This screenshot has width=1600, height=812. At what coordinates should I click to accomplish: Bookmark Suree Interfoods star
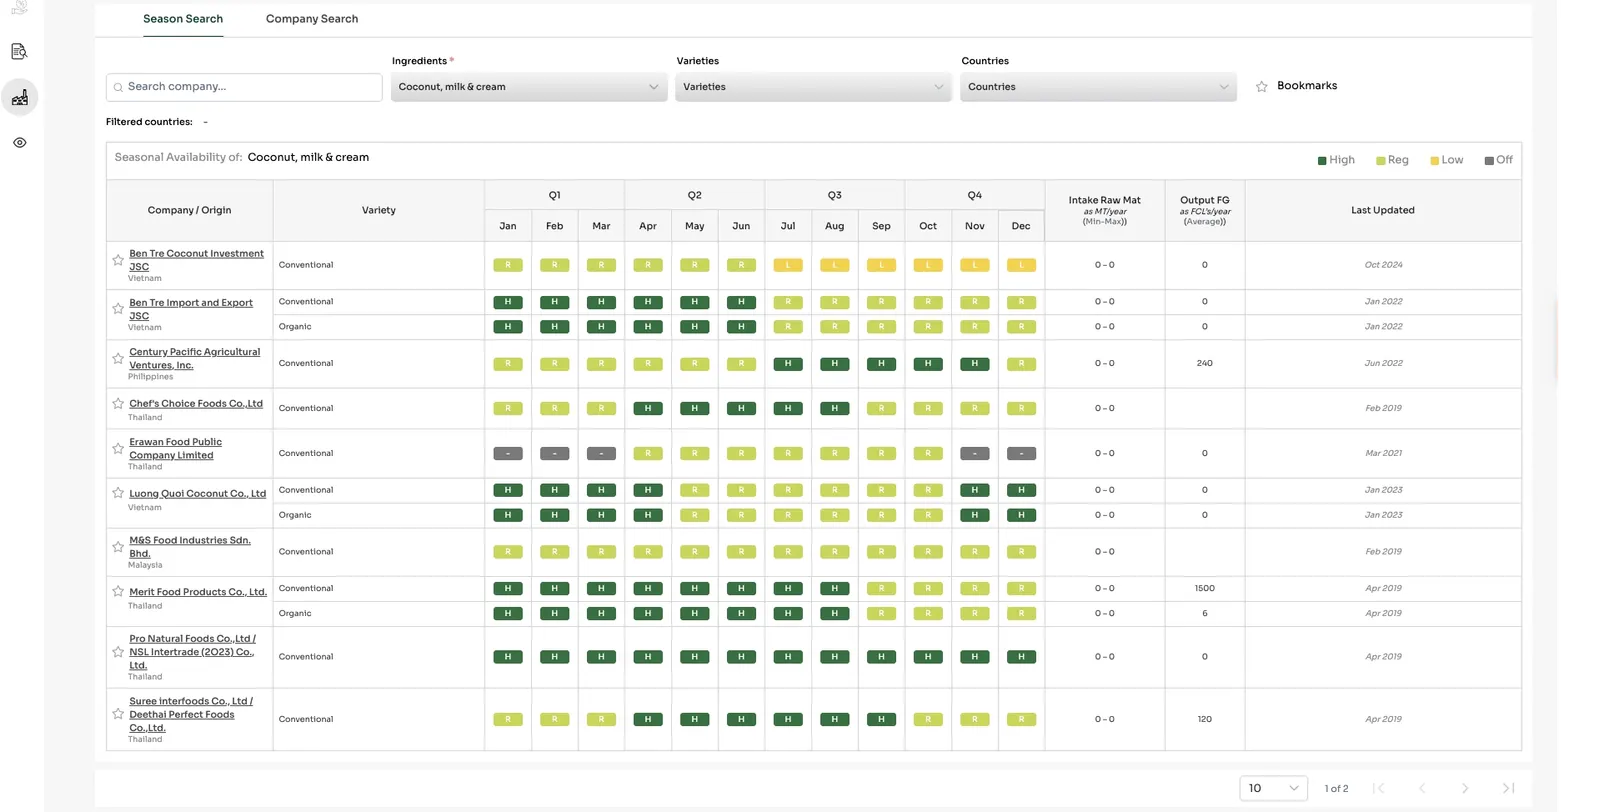(118, 714)
